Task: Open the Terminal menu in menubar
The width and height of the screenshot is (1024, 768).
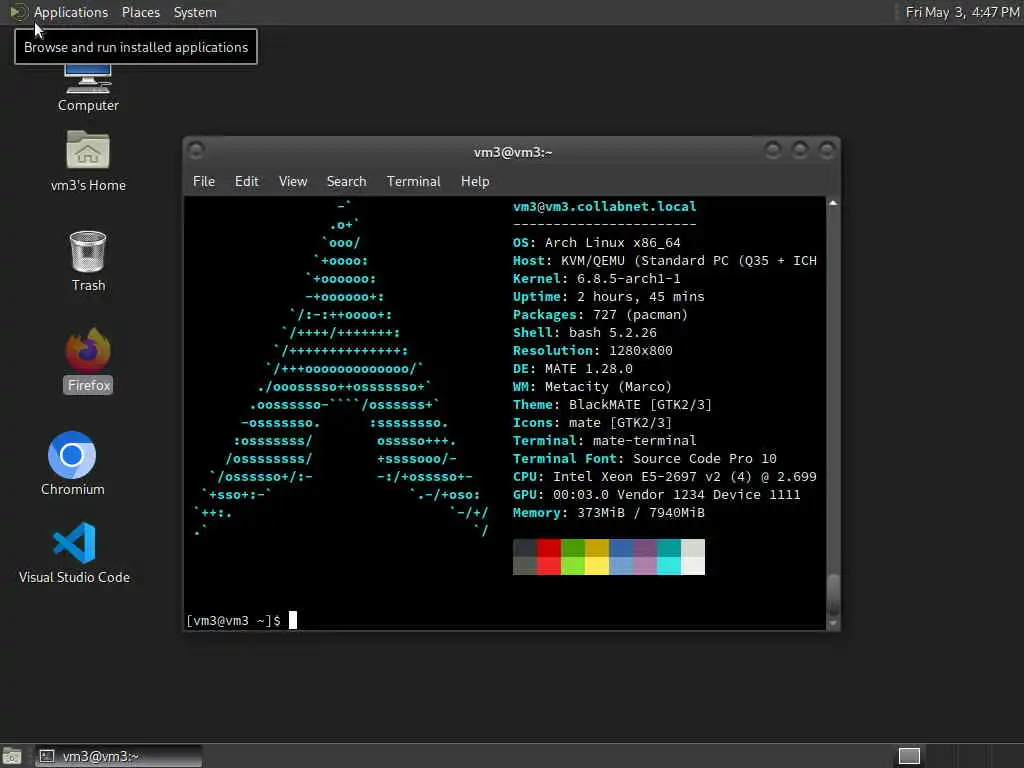Action: point(413,182)
